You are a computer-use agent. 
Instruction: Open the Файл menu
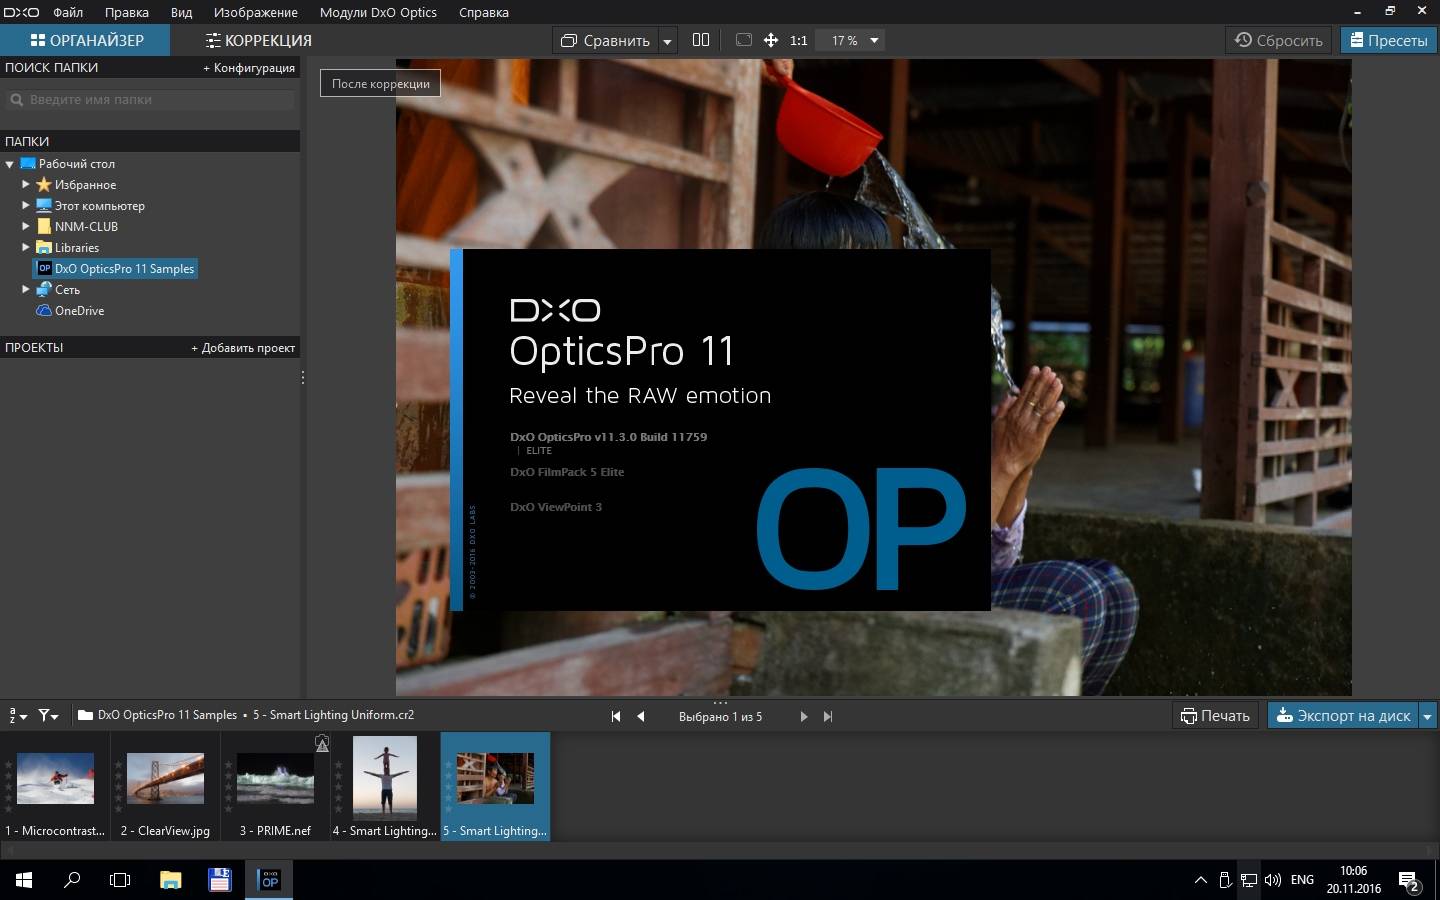pyautogui.click(x=68, y=12)
